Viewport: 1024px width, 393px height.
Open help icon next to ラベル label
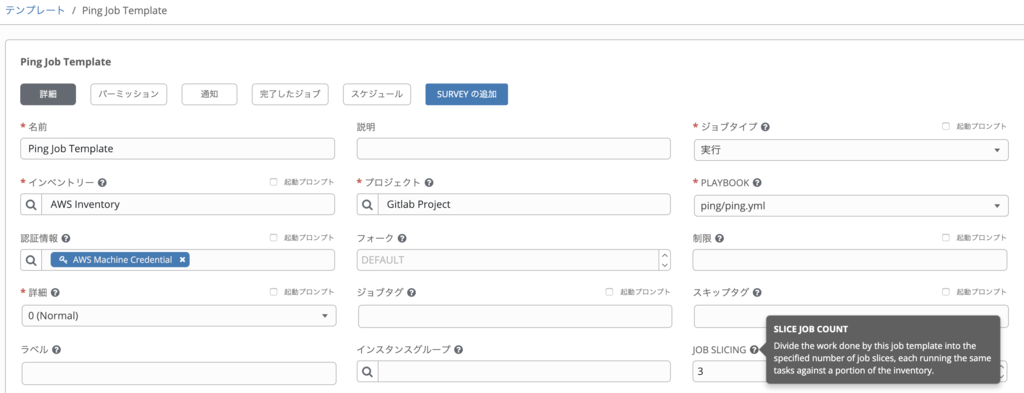(x=57, y=349)
